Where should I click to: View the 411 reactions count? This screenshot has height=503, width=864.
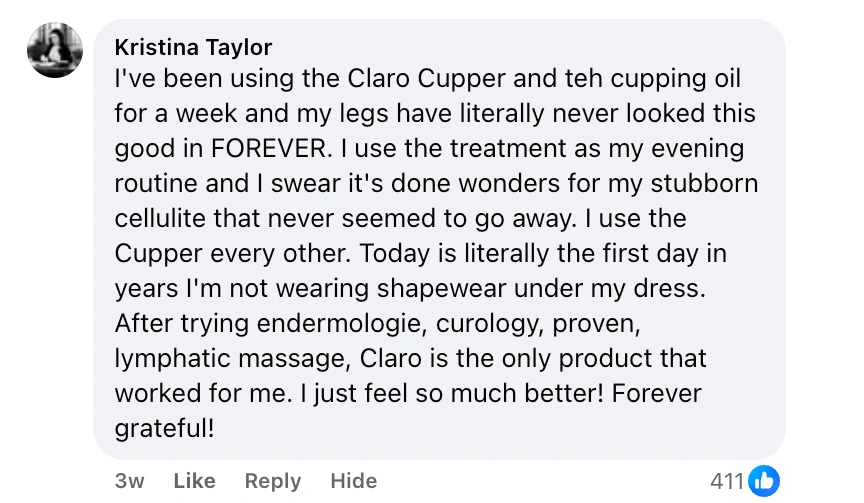[x=727, y=481]
